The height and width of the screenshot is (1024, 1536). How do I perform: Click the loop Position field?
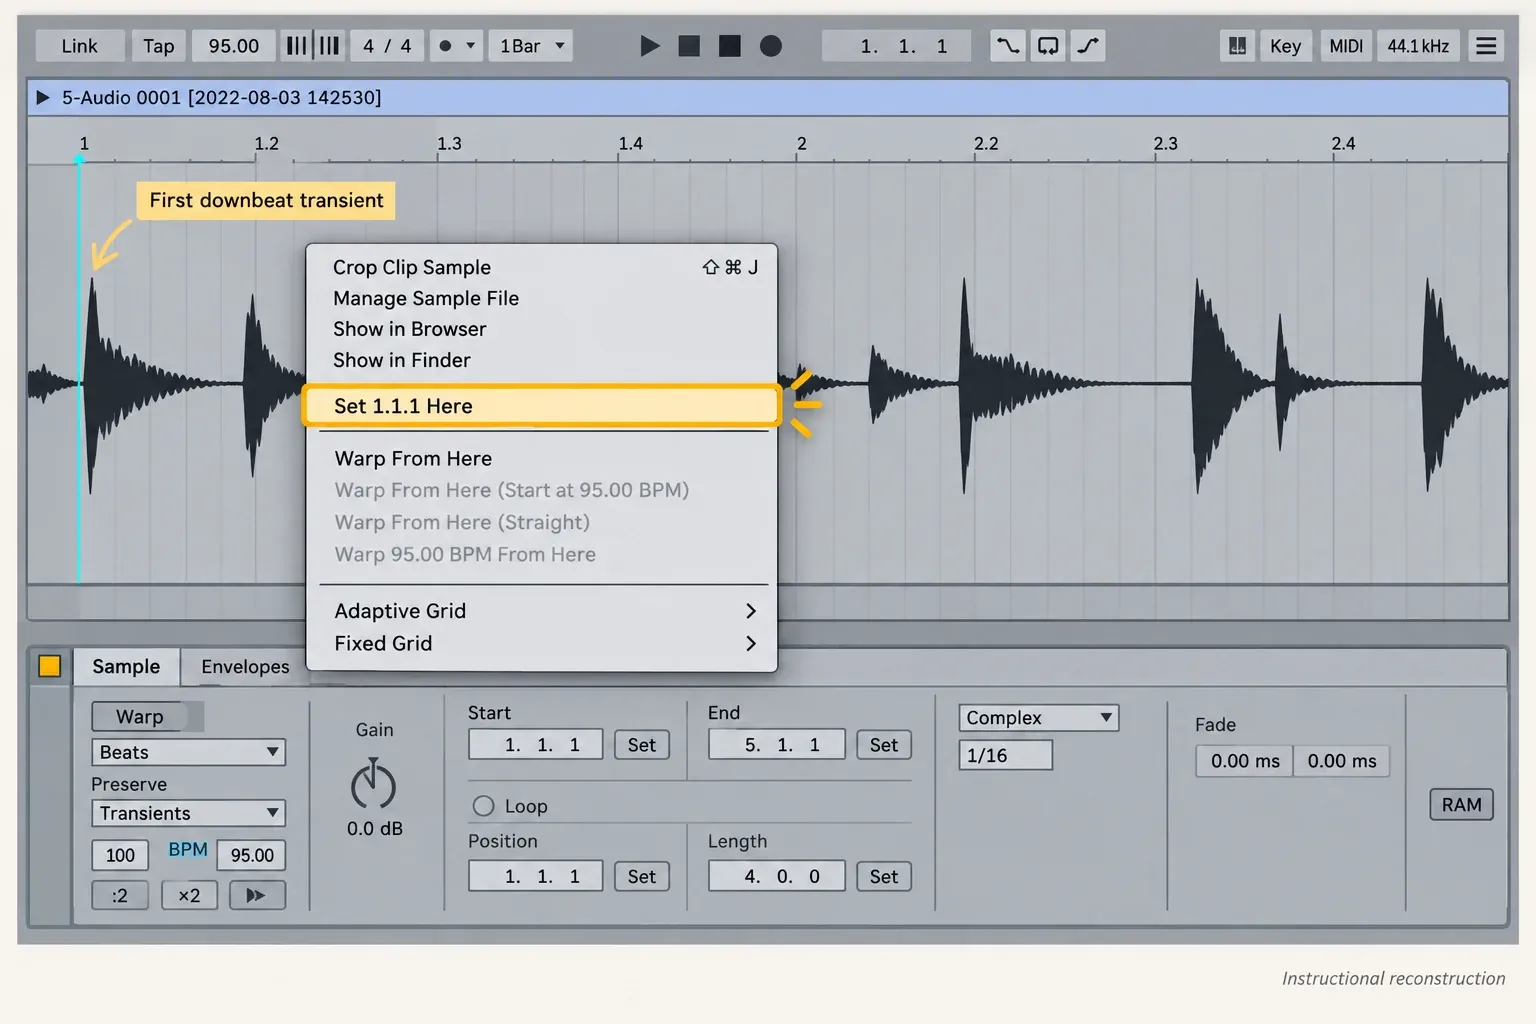point(536,876)
